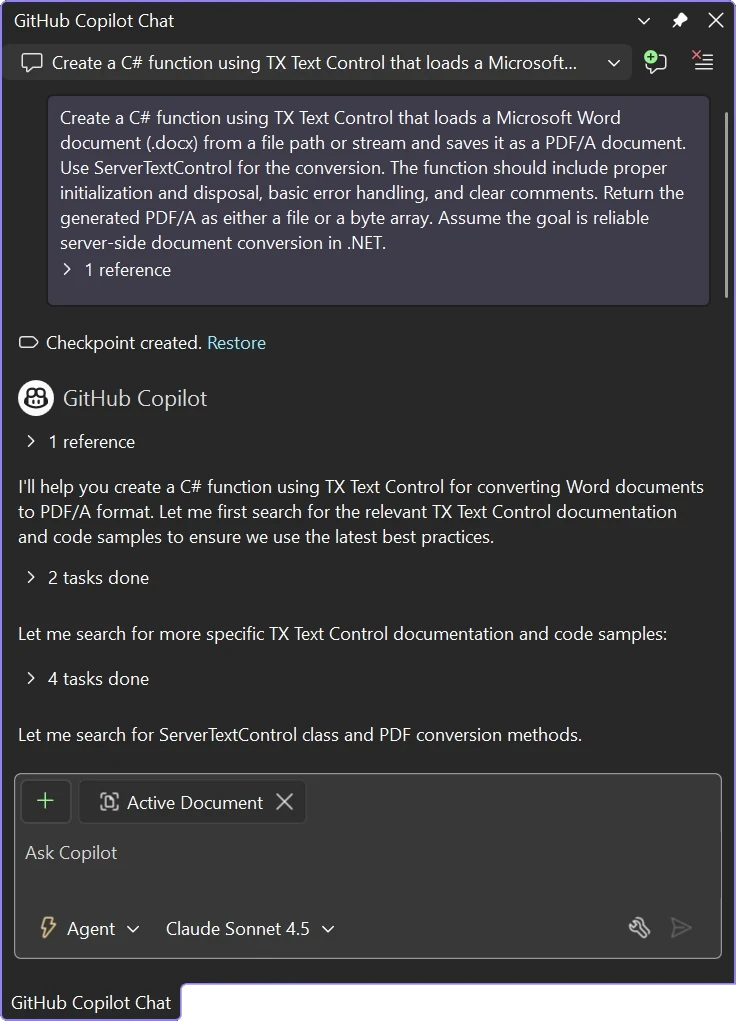The image size is (736, 1021).
Task: Pin the GitHub Copilot Chat window
Action: point(679,20)
